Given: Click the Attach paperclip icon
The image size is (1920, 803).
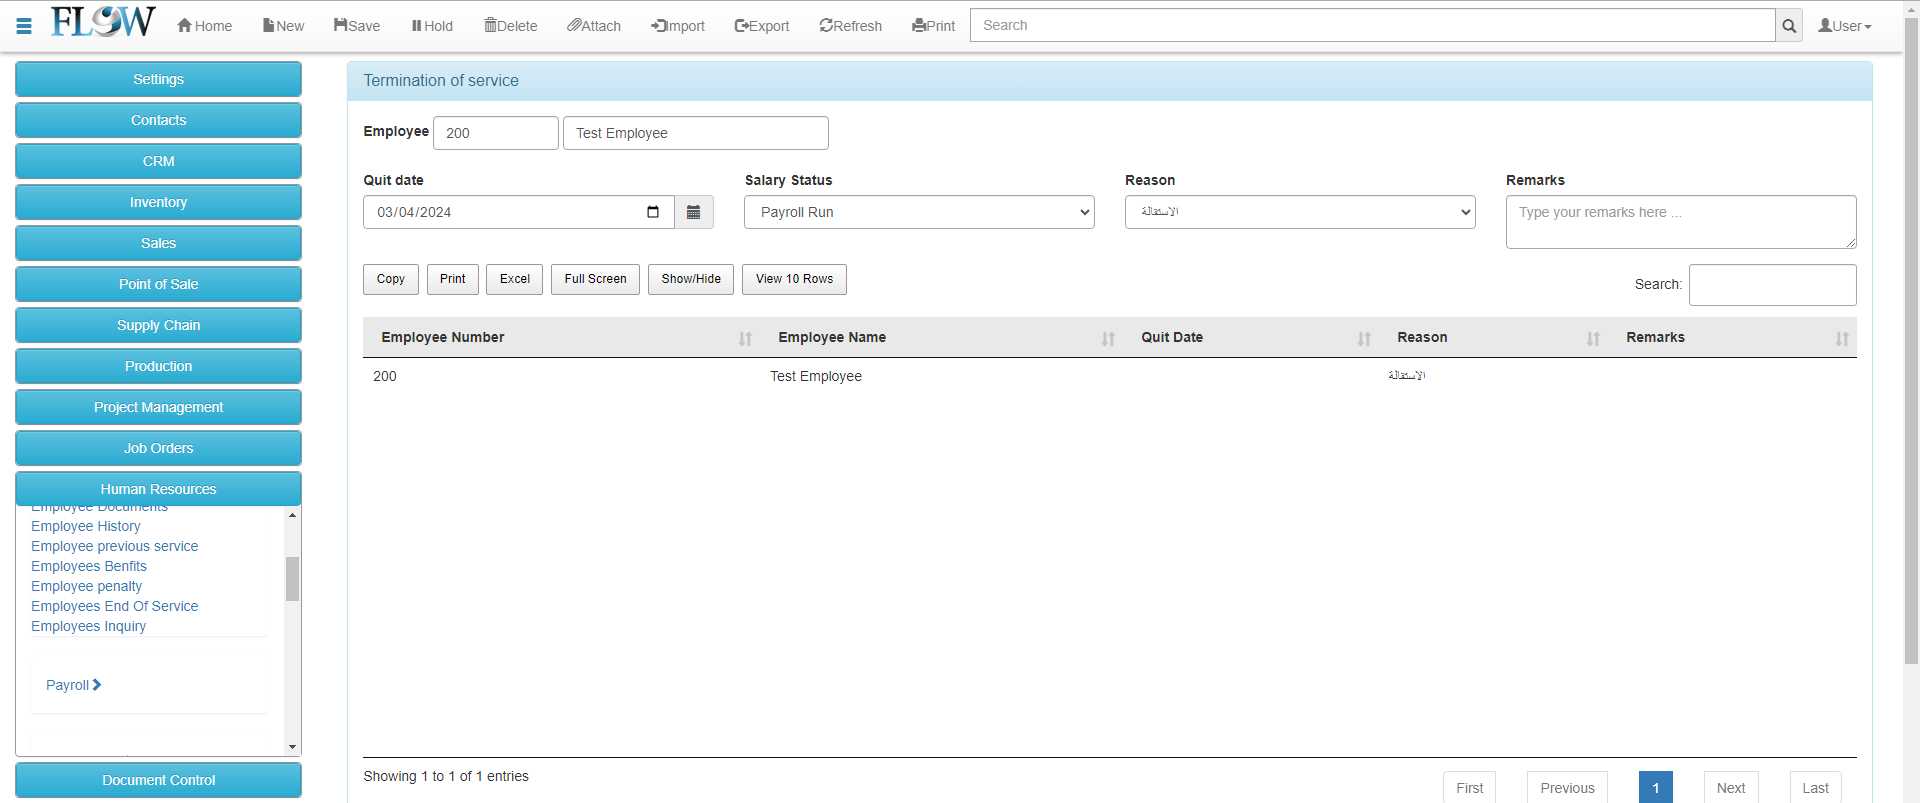Looking at the screenshot, I should coord(574,25).
